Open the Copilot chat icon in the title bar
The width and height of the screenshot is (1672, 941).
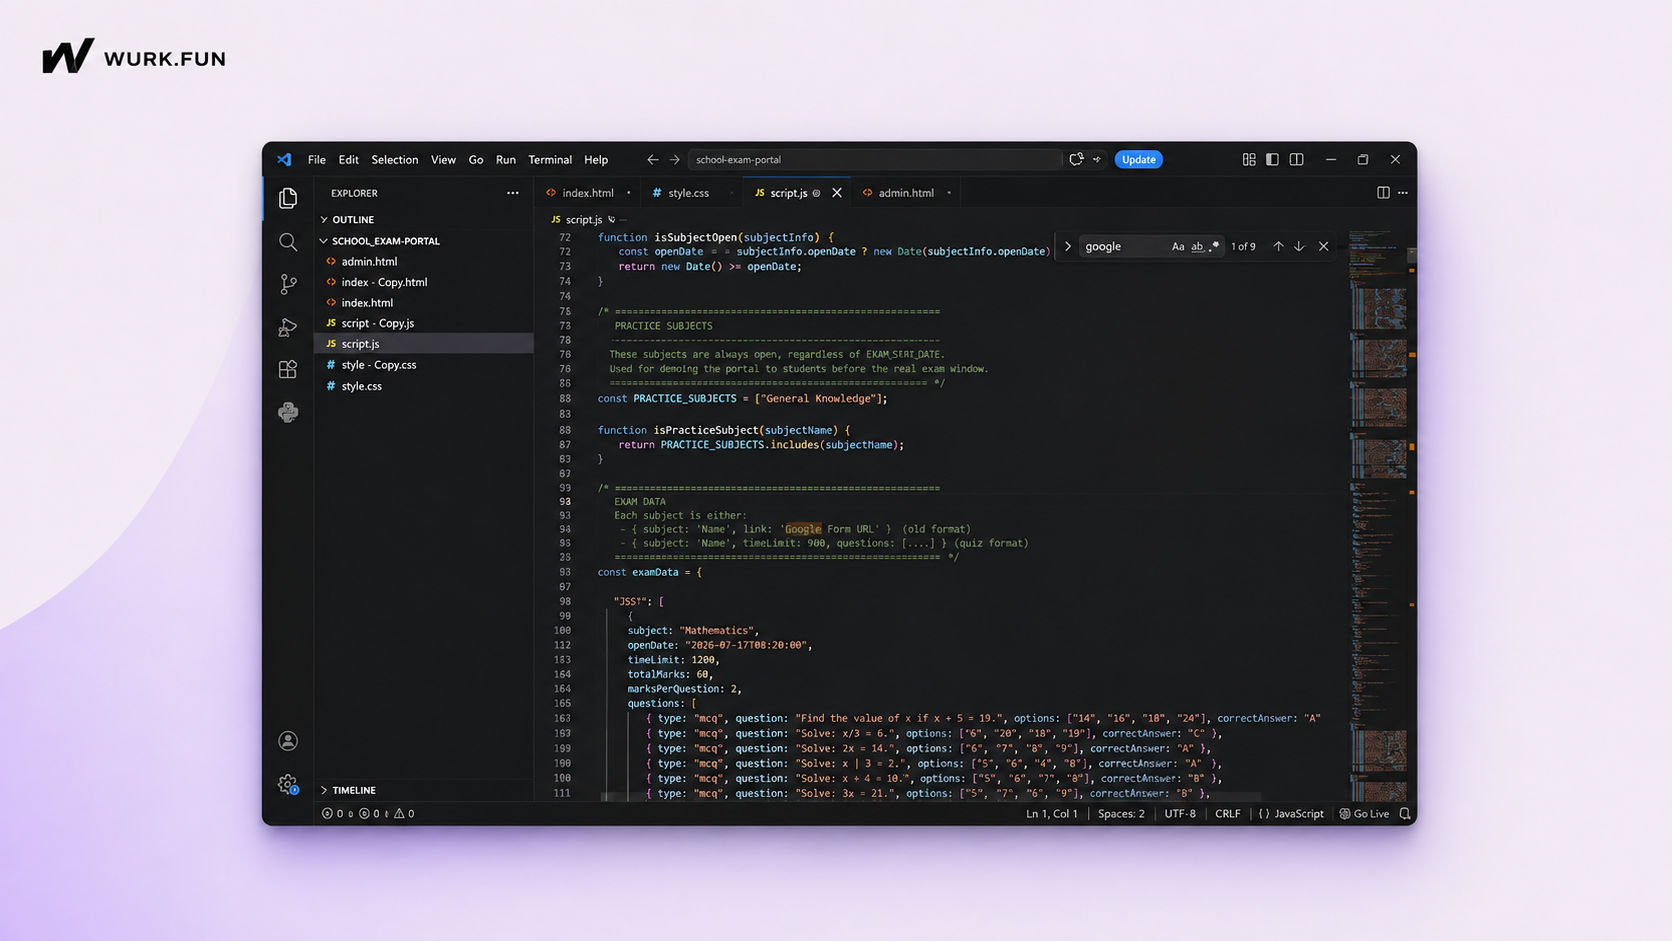pos(1076,160)
